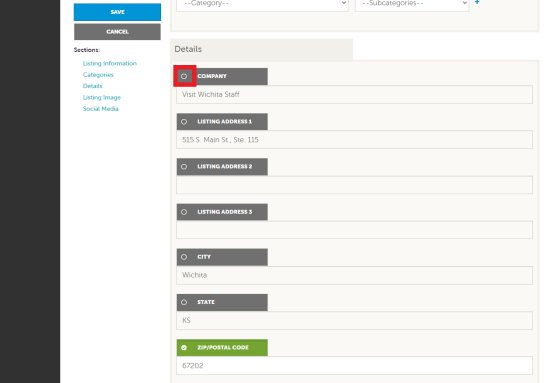This screenshot has width=550, height=383.
Task: Select the Social Media section link
Action: point(101,109)
